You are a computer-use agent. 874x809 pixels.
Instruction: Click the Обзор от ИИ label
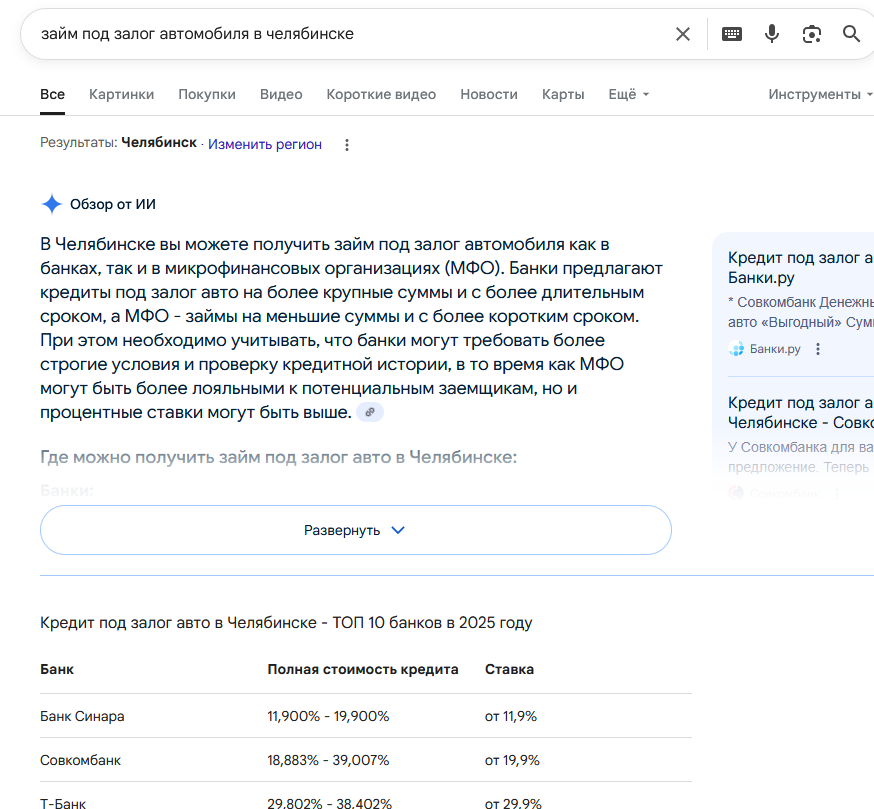pos(113,204)
